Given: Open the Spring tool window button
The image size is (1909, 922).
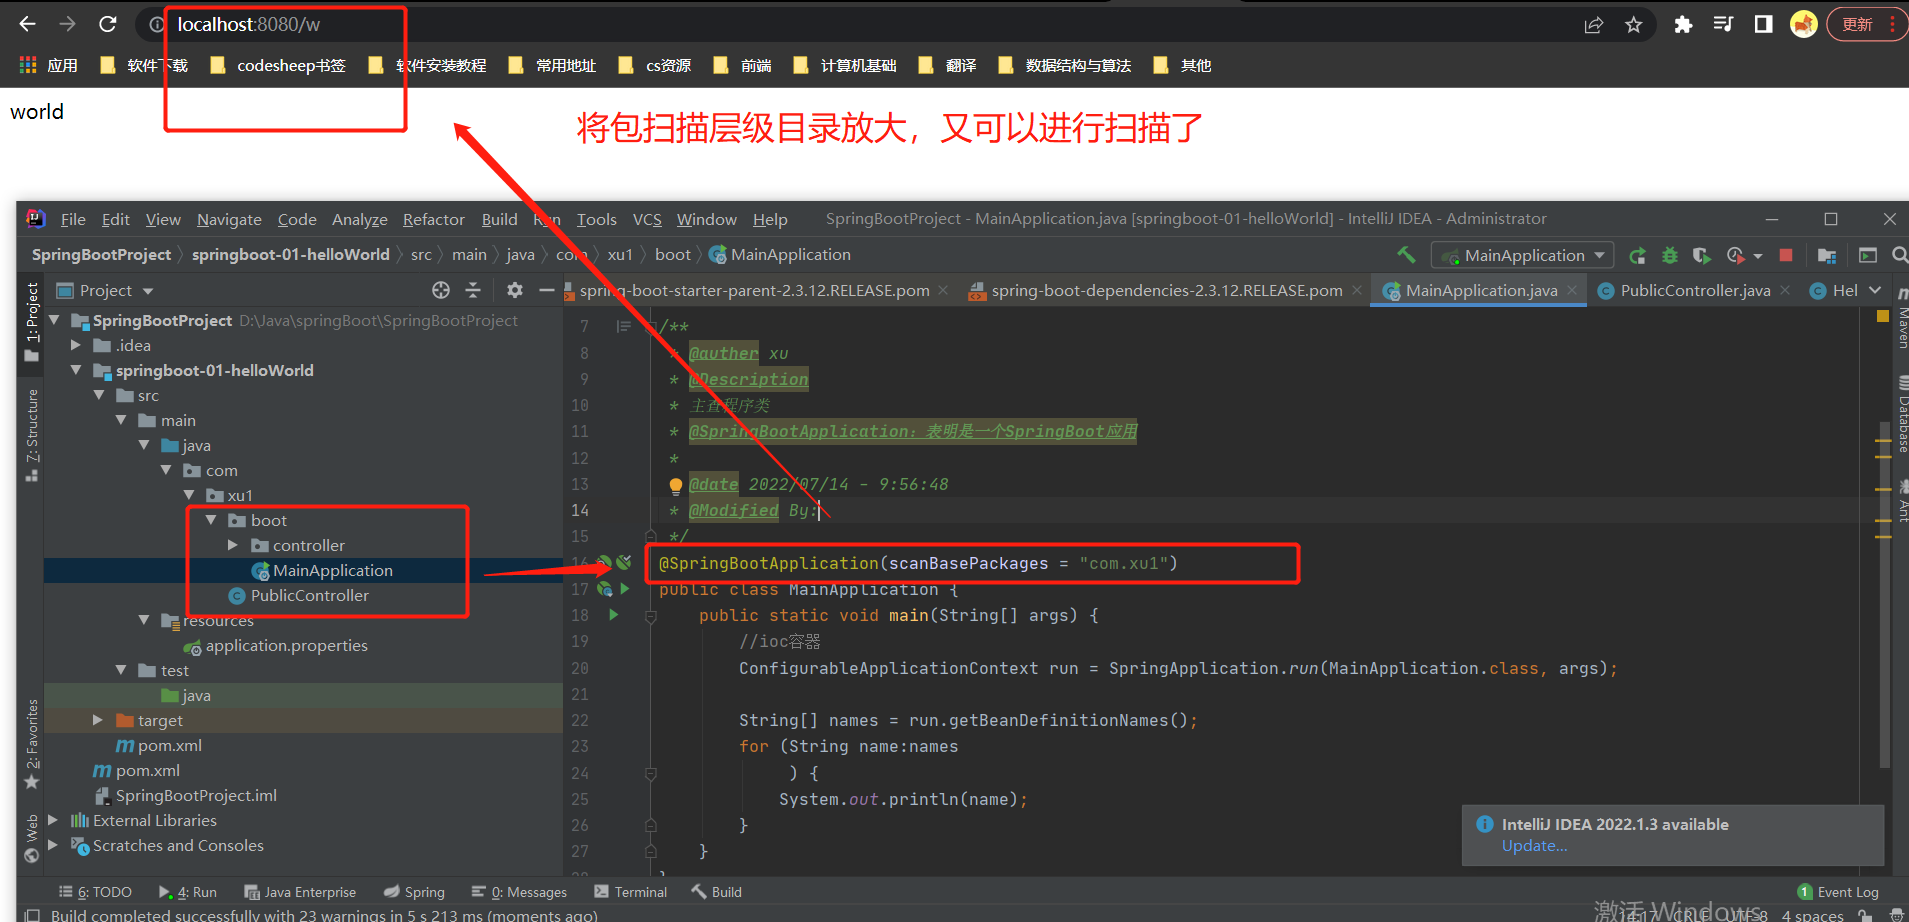Looking at the screenshot, I should coord(414,892).
